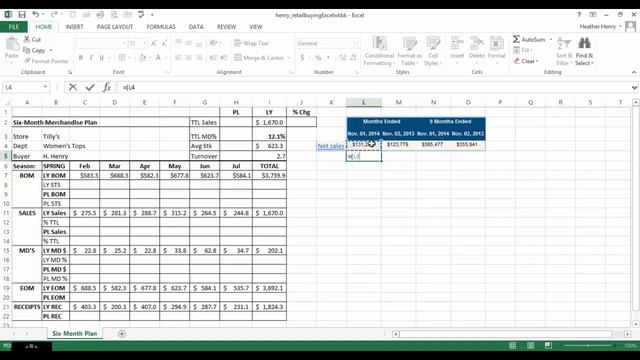Click Find & Select binoculars icon
This screenshot has height=360, width=640.
[x=584, y=43]
